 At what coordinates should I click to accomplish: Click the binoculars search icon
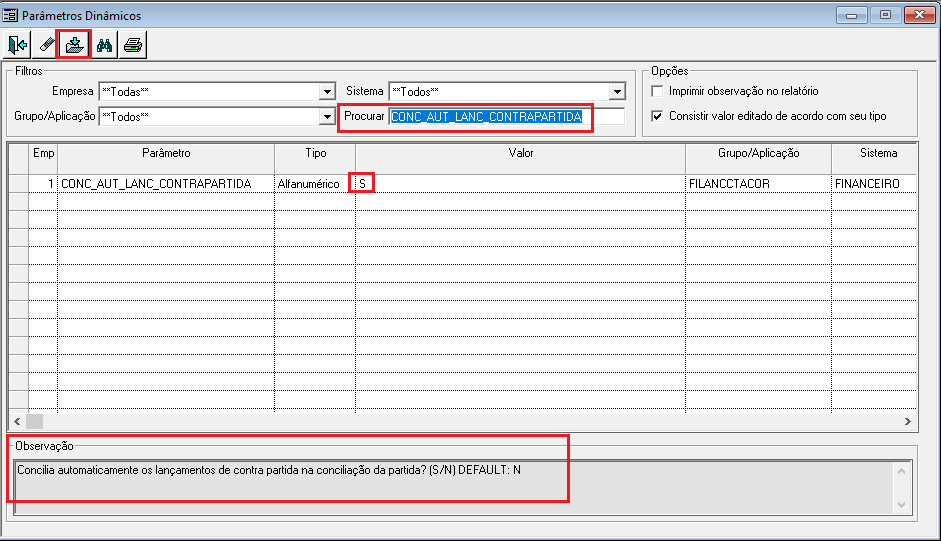[104, 45]
